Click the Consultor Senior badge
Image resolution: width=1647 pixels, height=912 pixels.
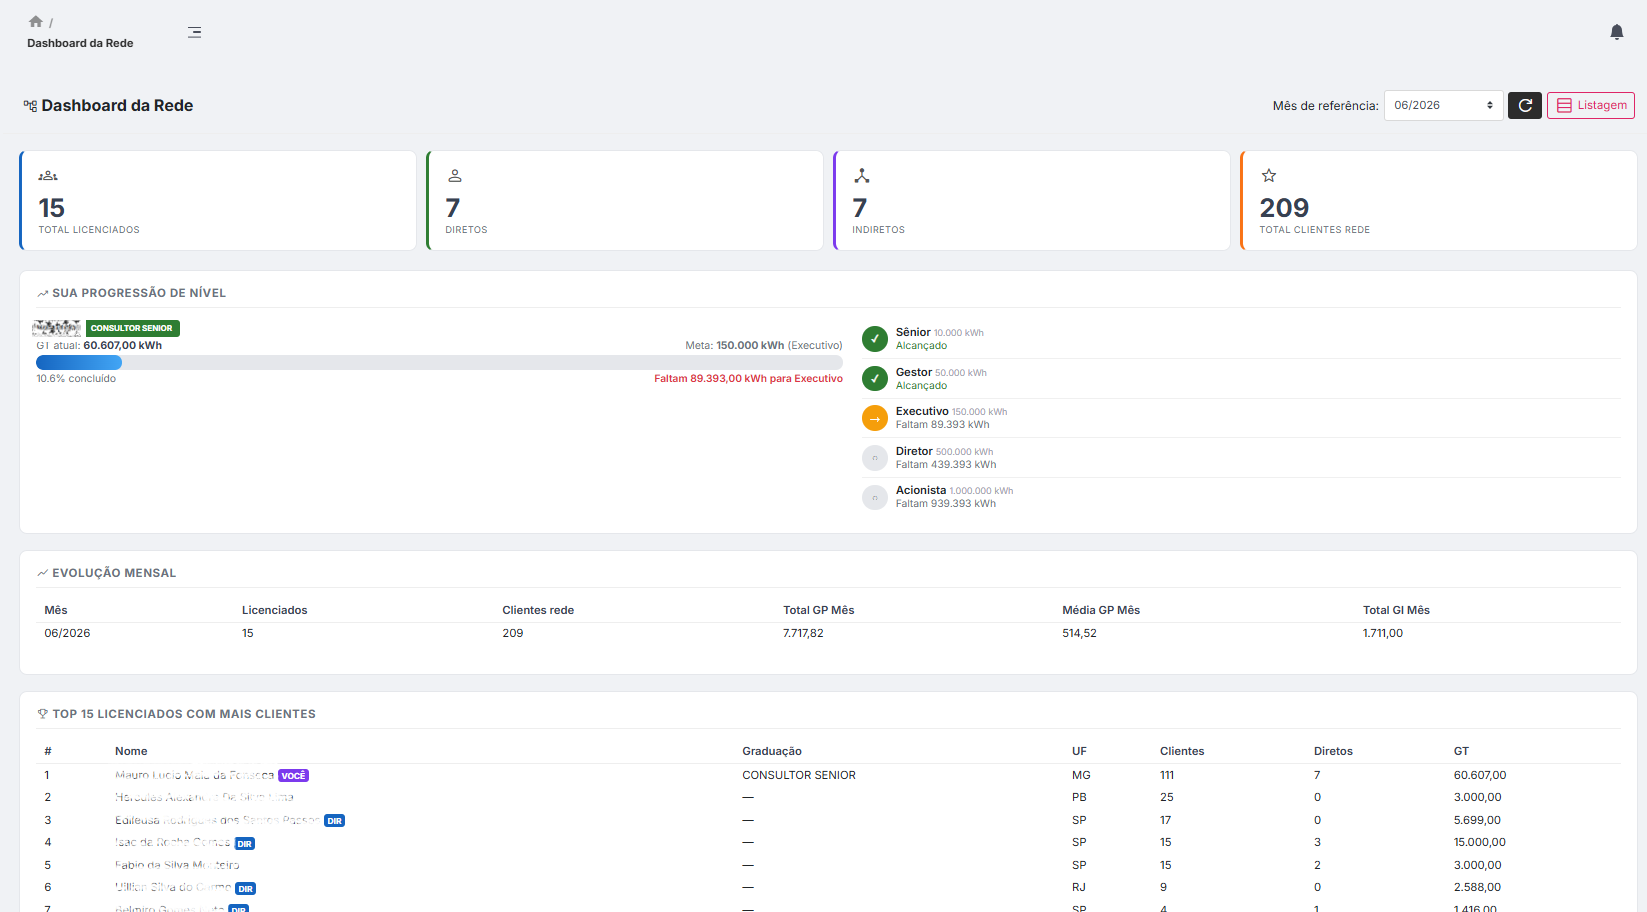coord(132,328)
